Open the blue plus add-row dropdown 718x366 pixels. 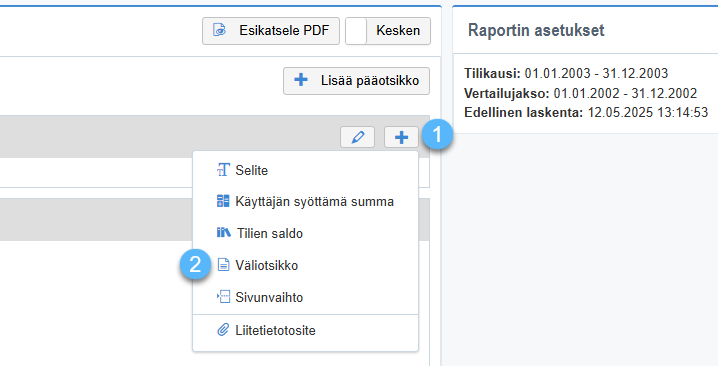click(x=401, y=137)
